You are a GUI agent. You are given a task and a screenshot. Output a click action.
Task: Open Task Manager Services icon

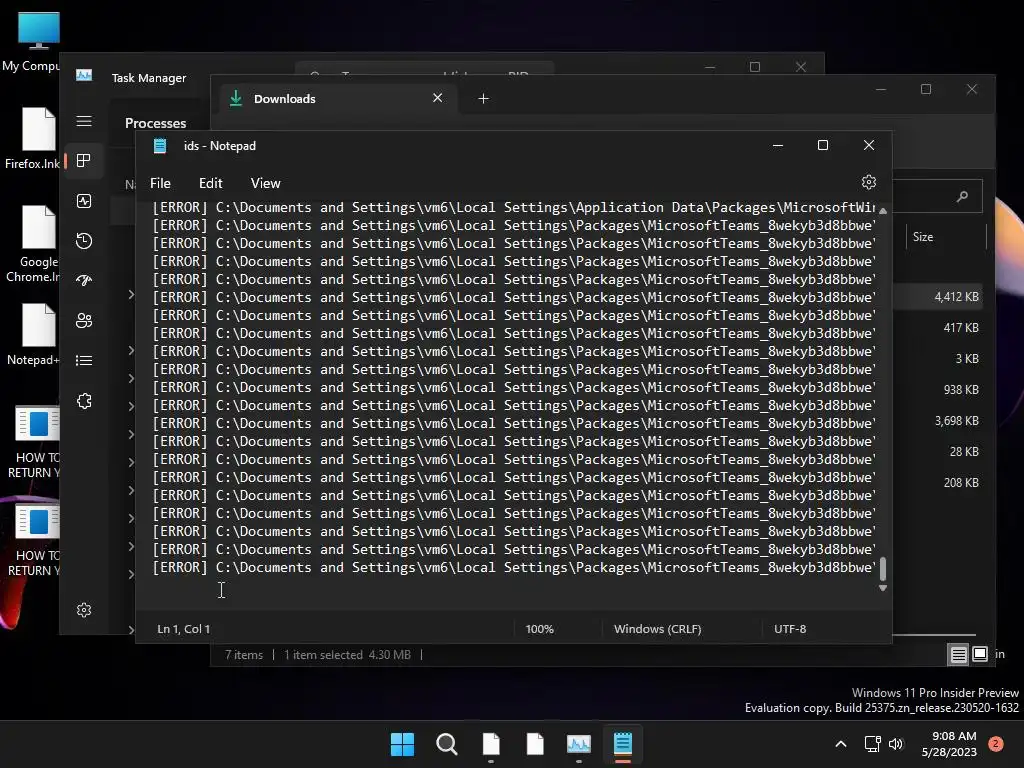tap(84, 401)
